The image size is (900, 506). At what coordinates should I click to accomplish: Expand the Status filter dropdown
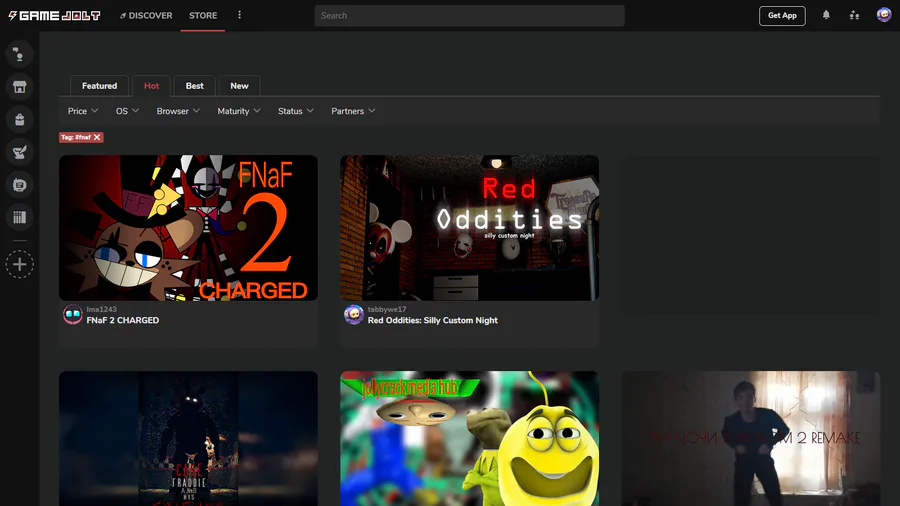[296, 111]
